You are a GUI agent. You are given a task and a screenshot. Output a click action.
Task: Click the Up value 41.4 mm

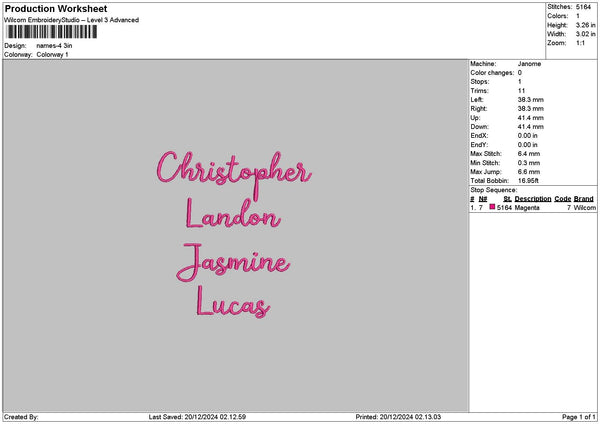pos(530,118)
